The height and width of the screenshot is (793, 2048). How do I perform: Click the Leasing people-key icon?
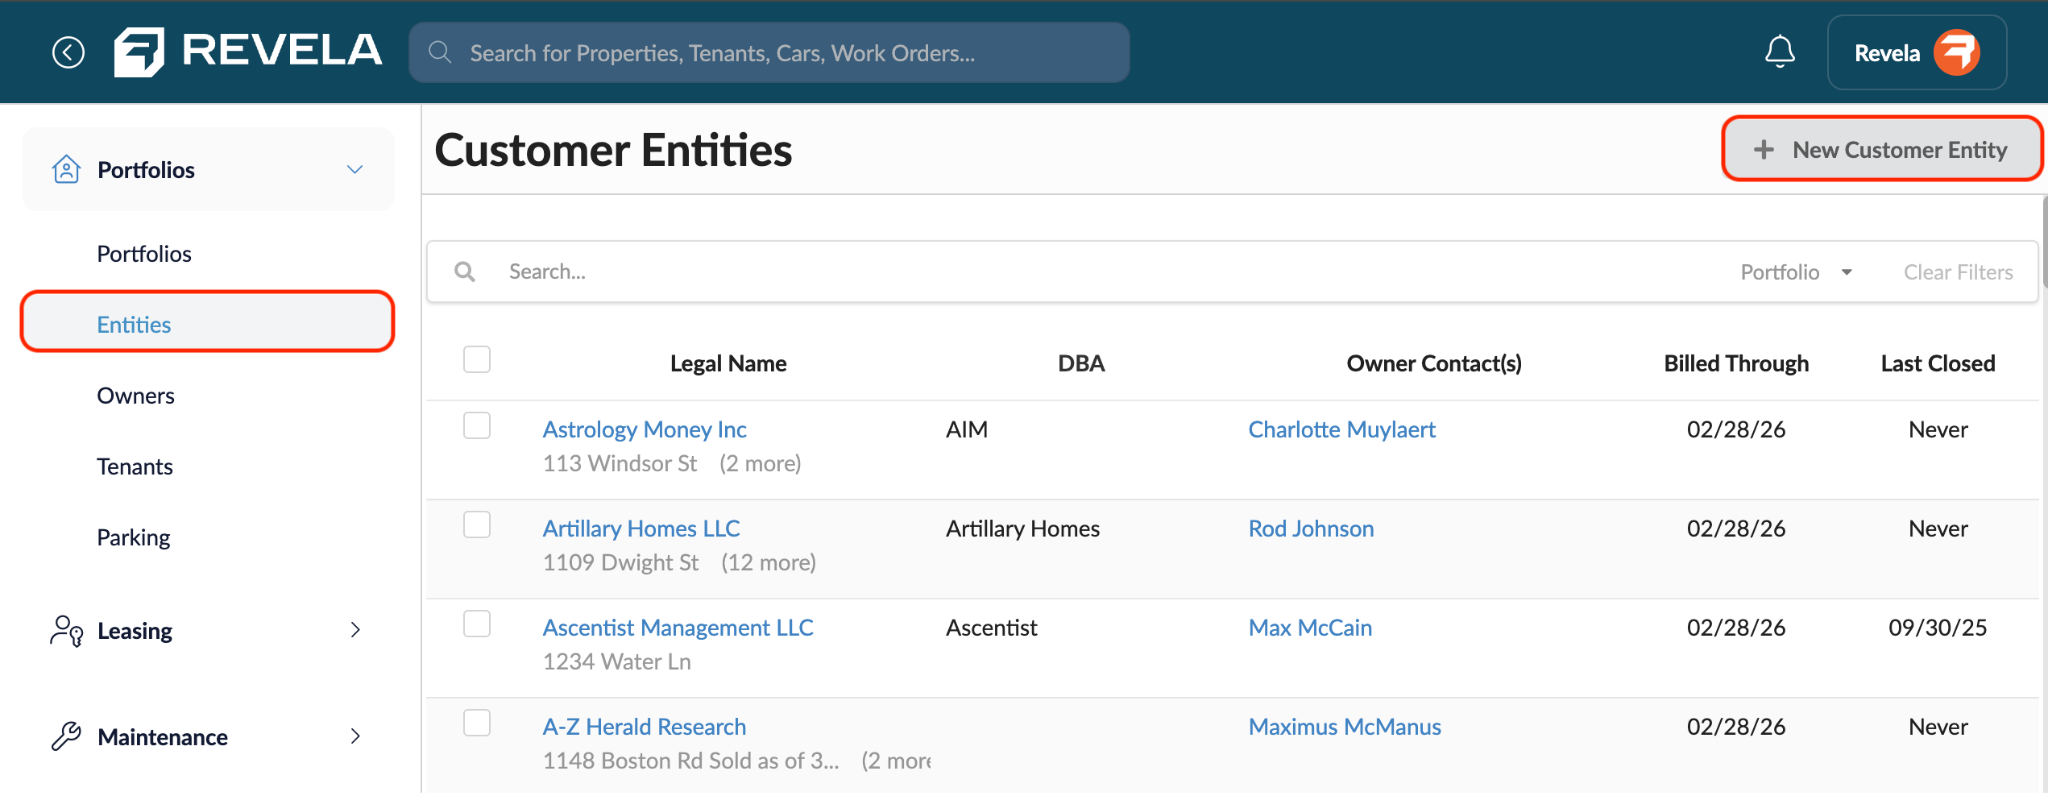click(x=66, y=631)
